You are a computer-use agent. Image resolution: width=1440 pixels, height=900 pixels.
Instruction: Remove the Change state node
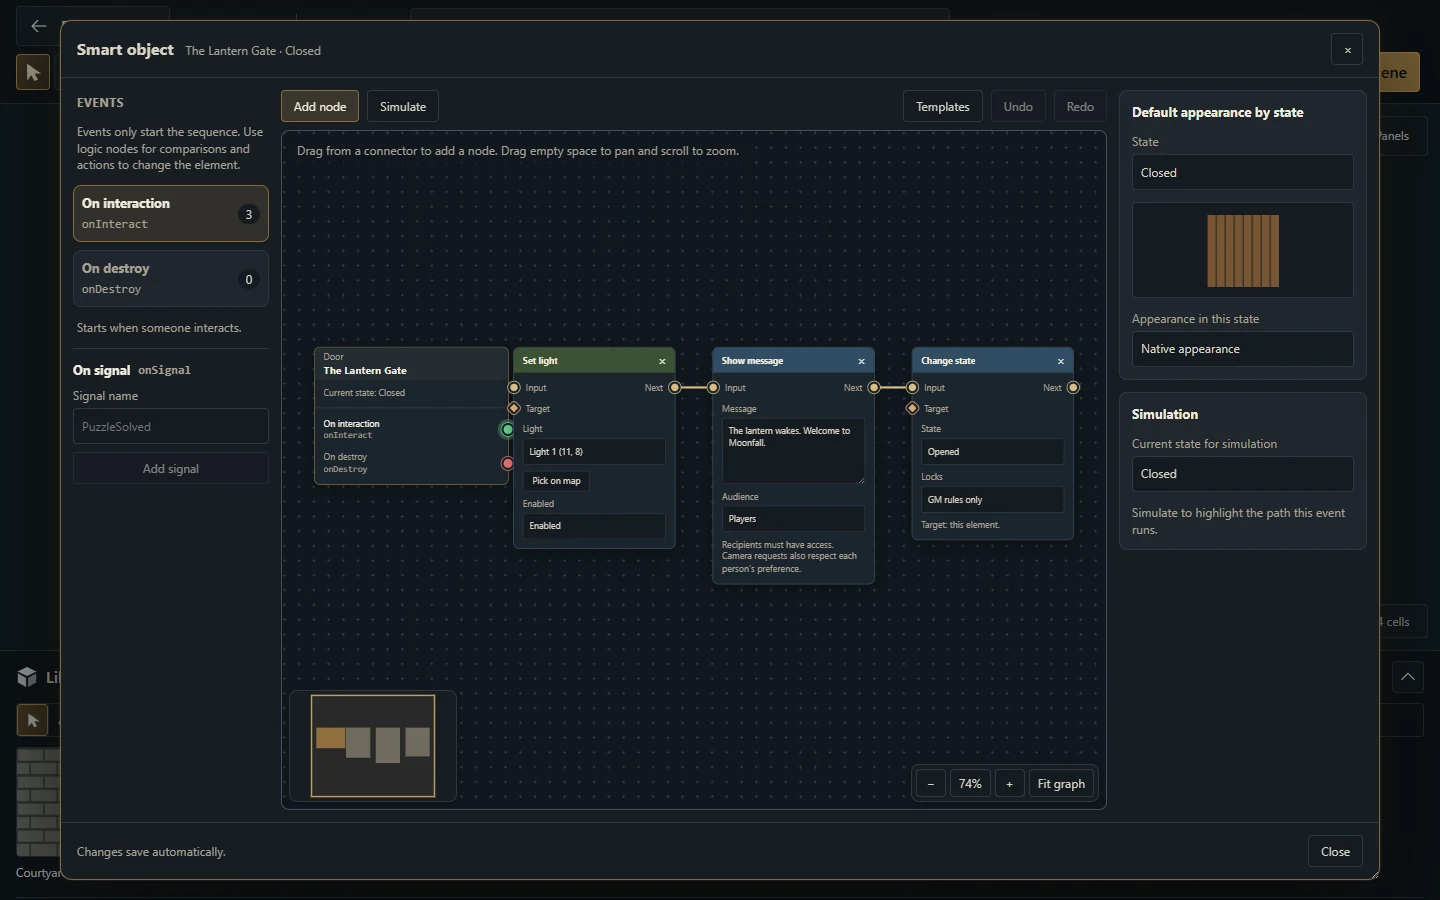coord(1061,361)
